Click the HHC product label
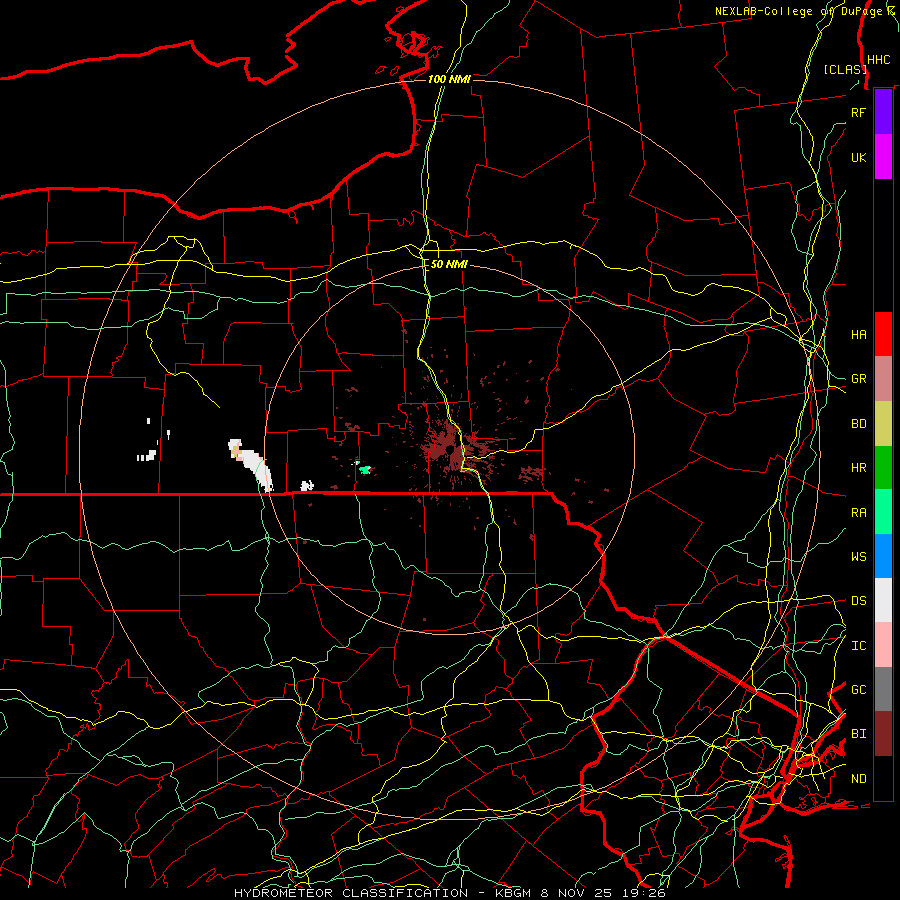This screenshot has height=900, width=900. pyautogui.click(x=878, y=60)
